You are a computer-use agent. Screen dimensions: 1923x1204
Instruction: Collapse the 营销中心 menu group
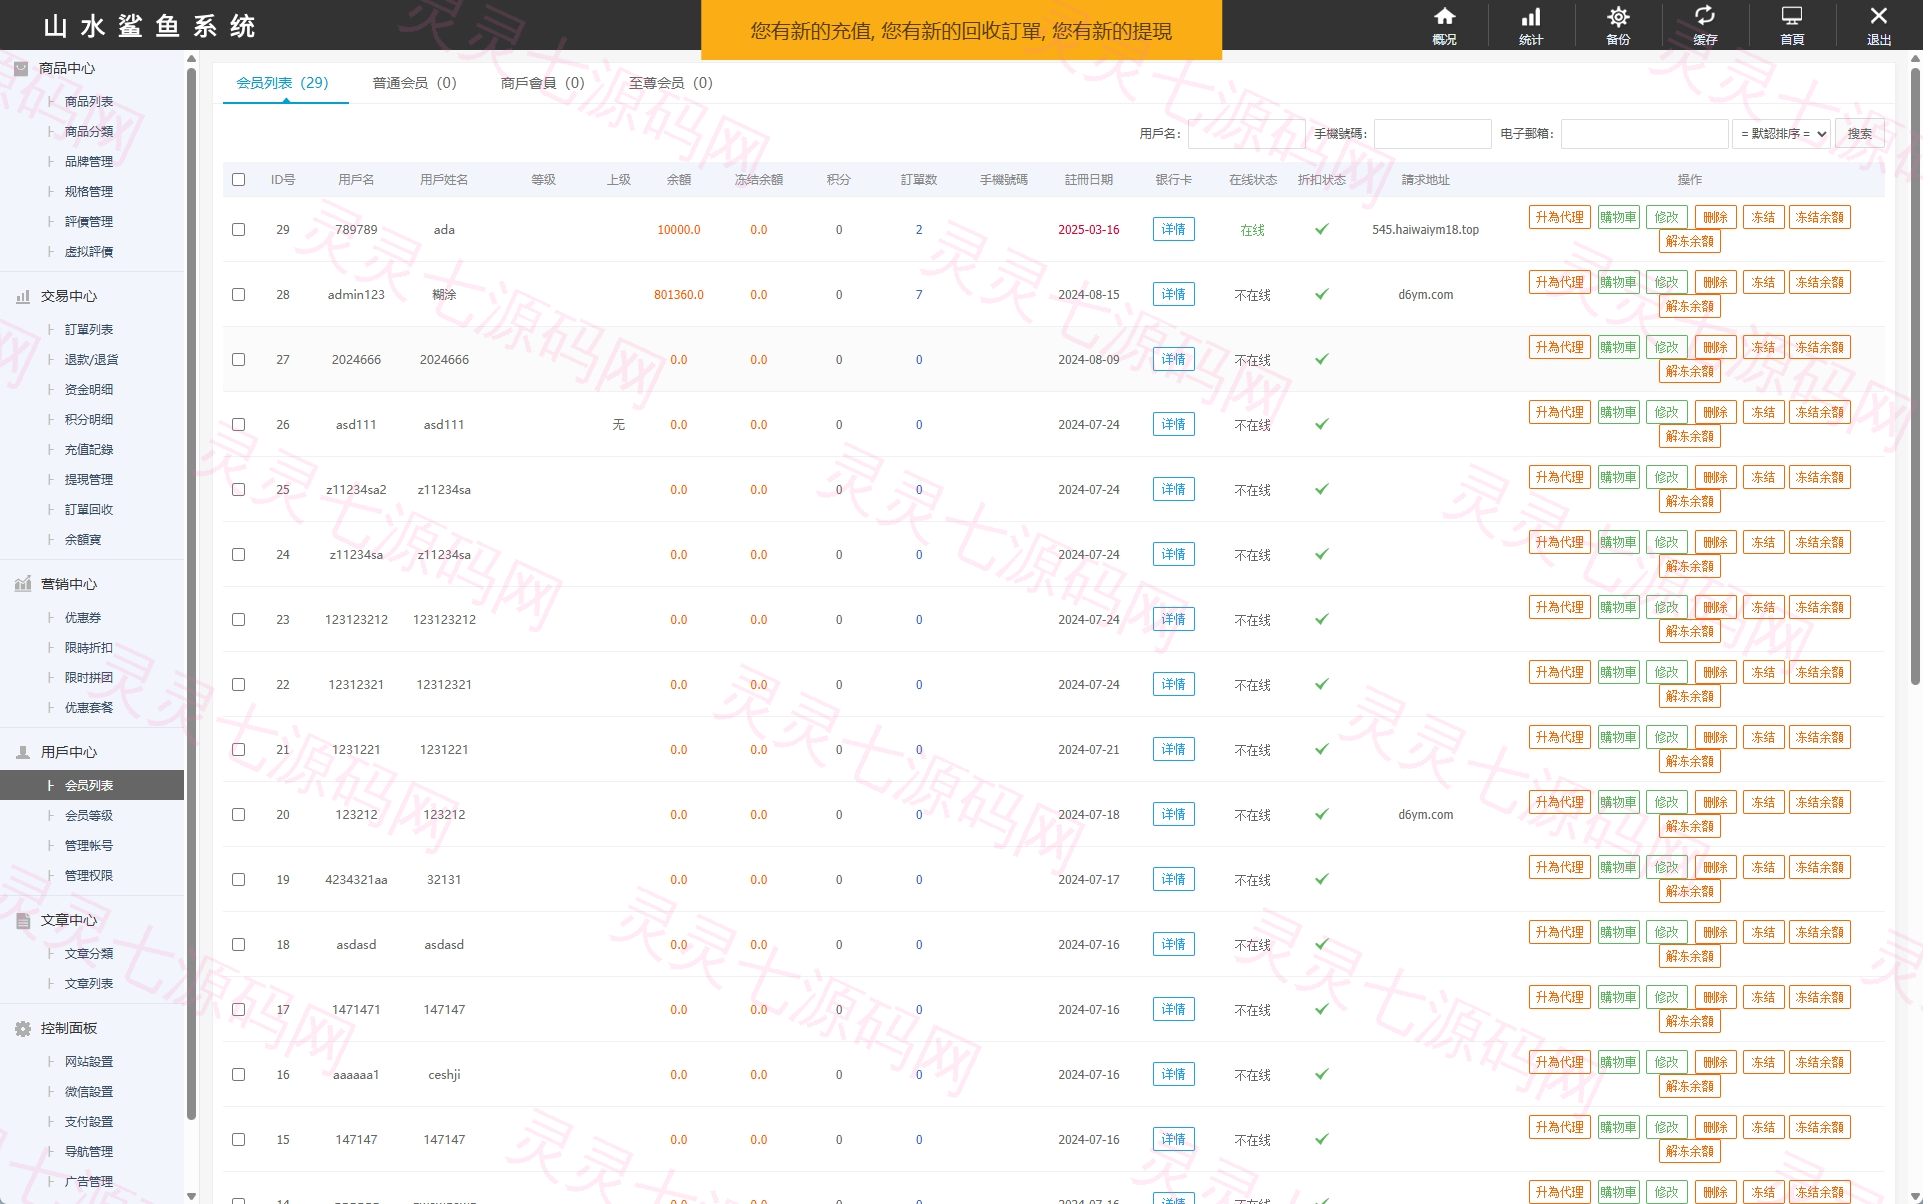click(69, 584)
